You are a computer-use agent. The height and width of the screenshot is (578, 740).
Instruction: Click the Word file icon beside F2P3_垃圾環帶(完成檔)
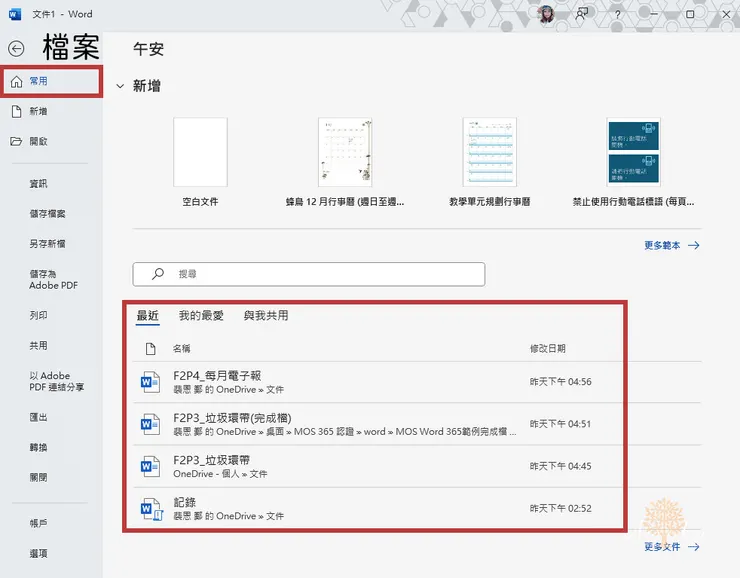(x=150, y=424)
